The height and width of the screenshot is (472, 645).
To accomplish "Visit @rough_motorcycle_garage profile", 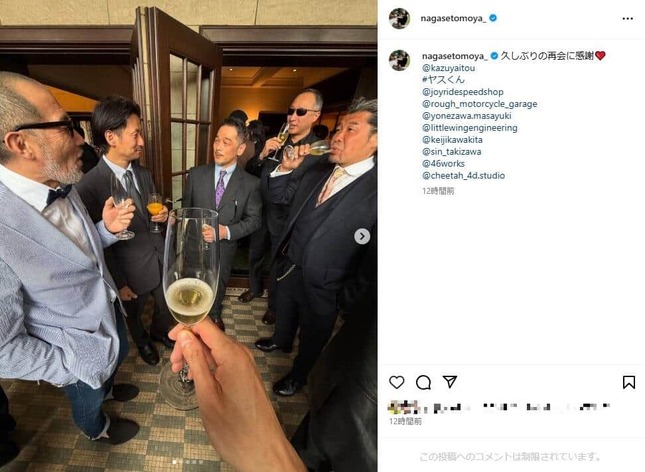I will point(479,104).
